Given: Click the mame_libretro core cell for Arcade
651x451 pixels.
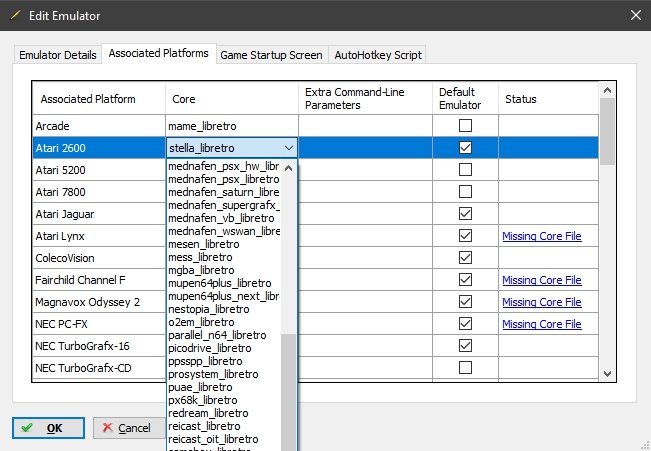Looking at the screenshot, I should pos(232,126).
